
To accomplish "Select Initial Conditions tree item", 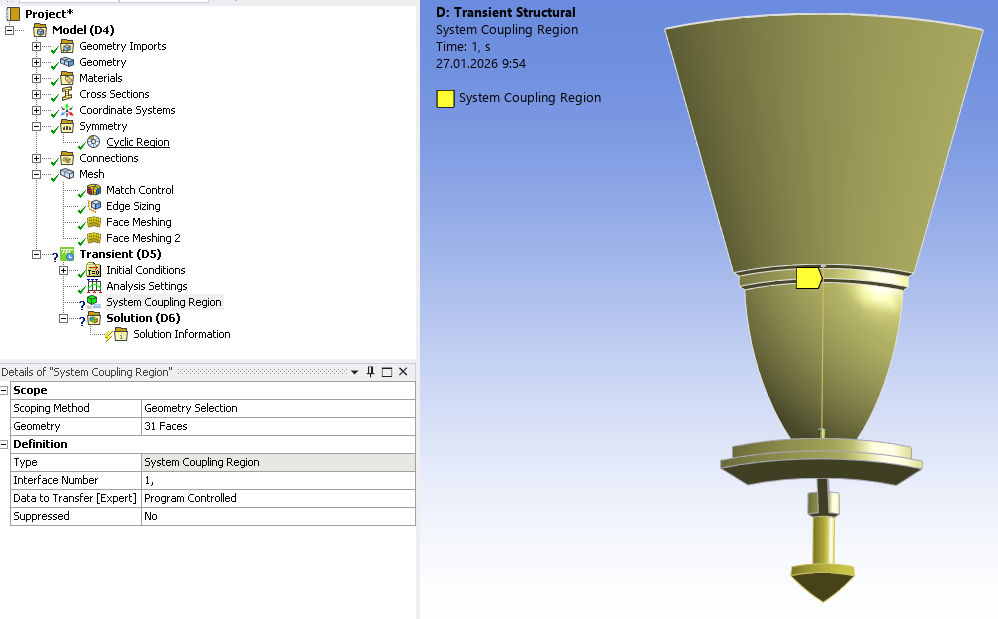I will pos(145,270).
